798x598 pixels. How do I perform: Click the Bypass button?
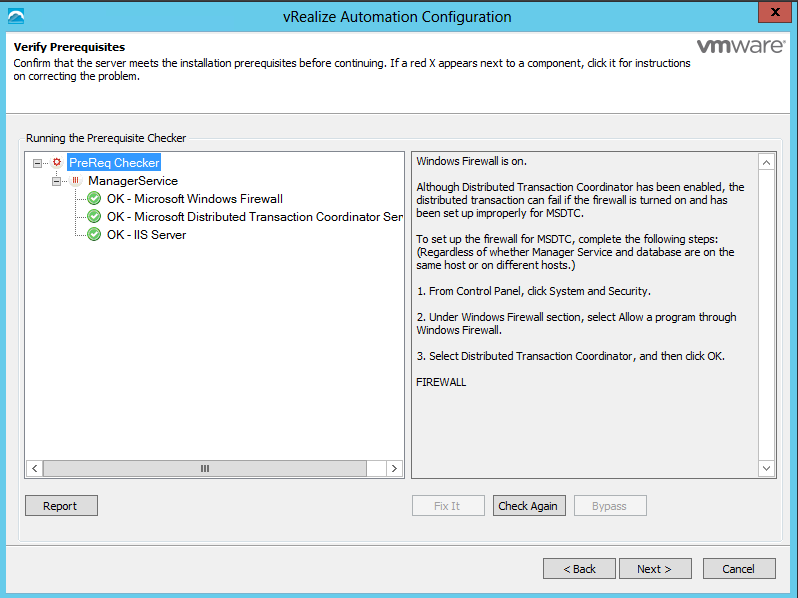(x=610, y=505)
